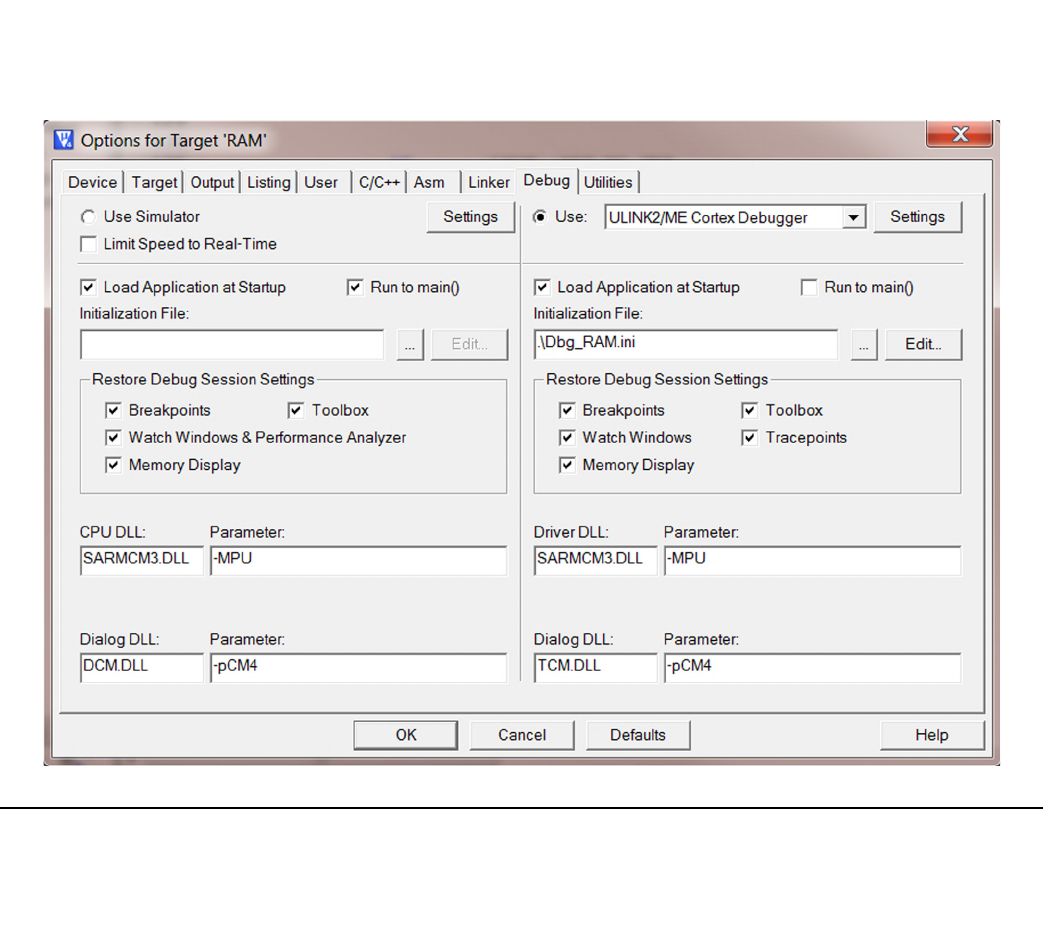Click the CPU DLL field SARMCM3.DLL
Image resolution: width=1063 pixels, height=926 pixels.
pos(142,560)
